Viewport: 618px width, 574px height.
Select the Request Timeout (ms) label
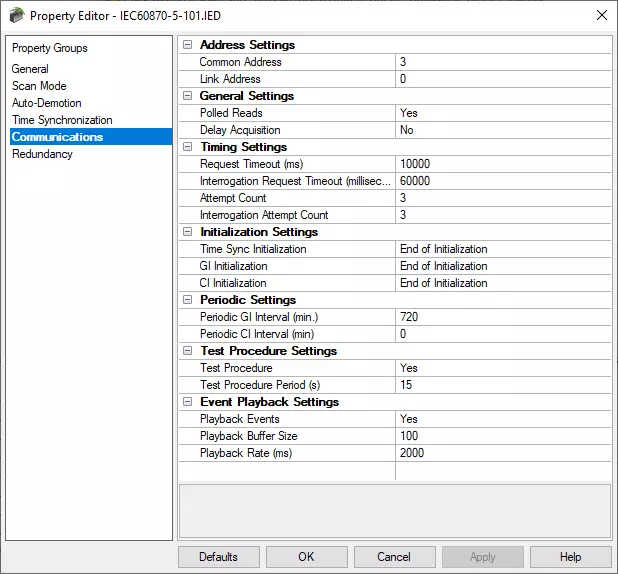coord(251,164)
